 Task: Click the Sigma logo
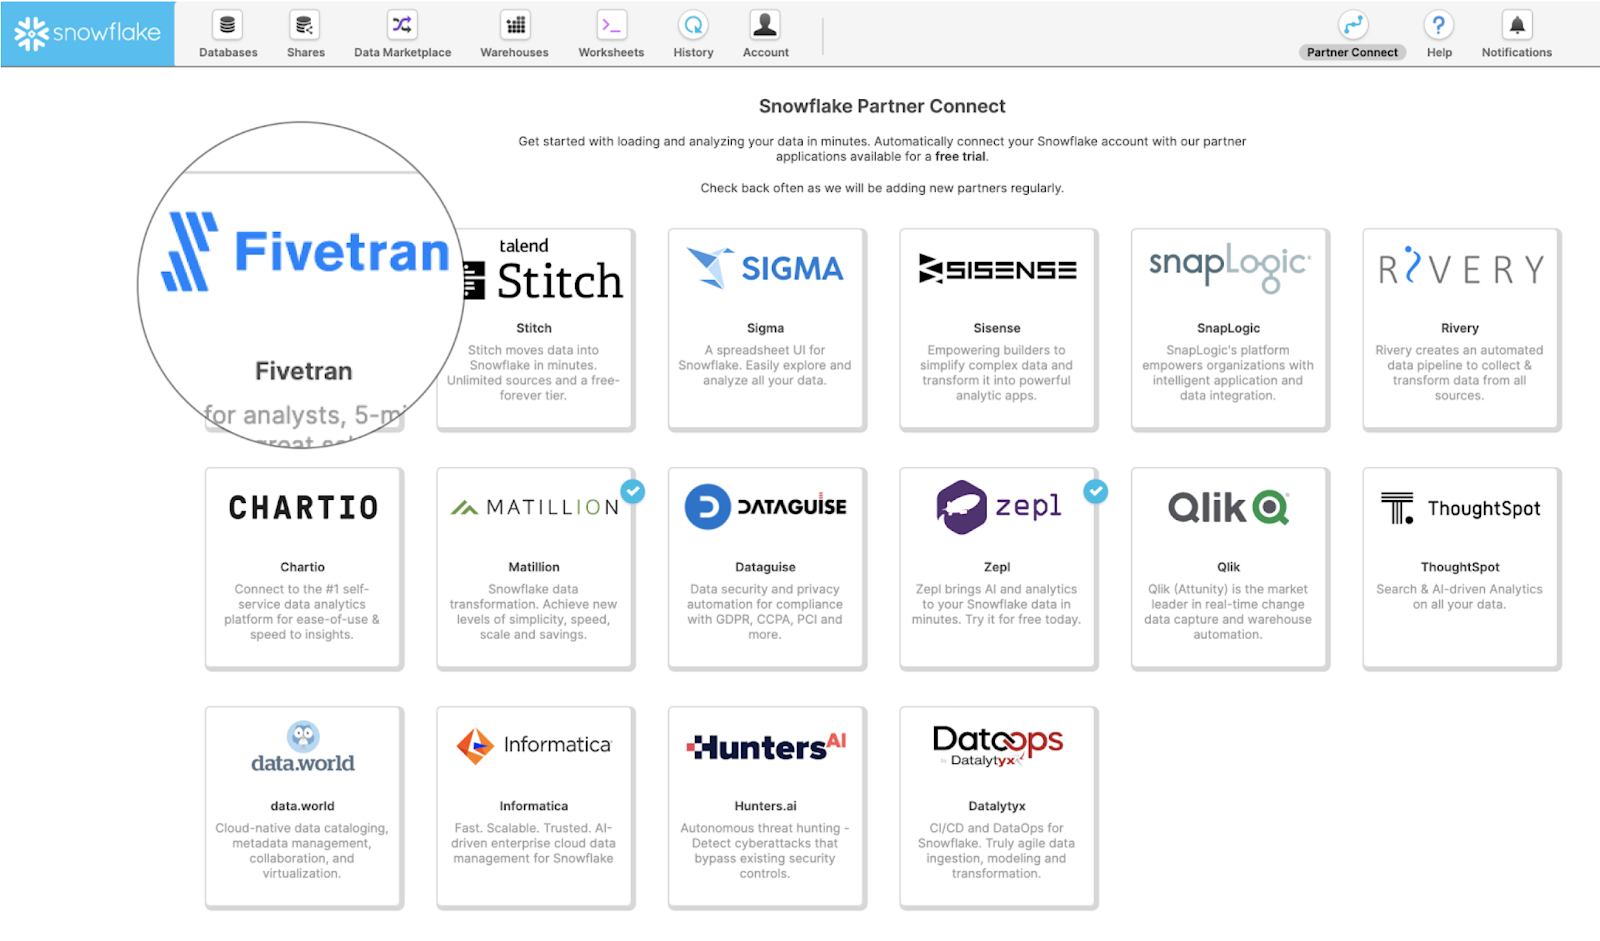point(765,268)
